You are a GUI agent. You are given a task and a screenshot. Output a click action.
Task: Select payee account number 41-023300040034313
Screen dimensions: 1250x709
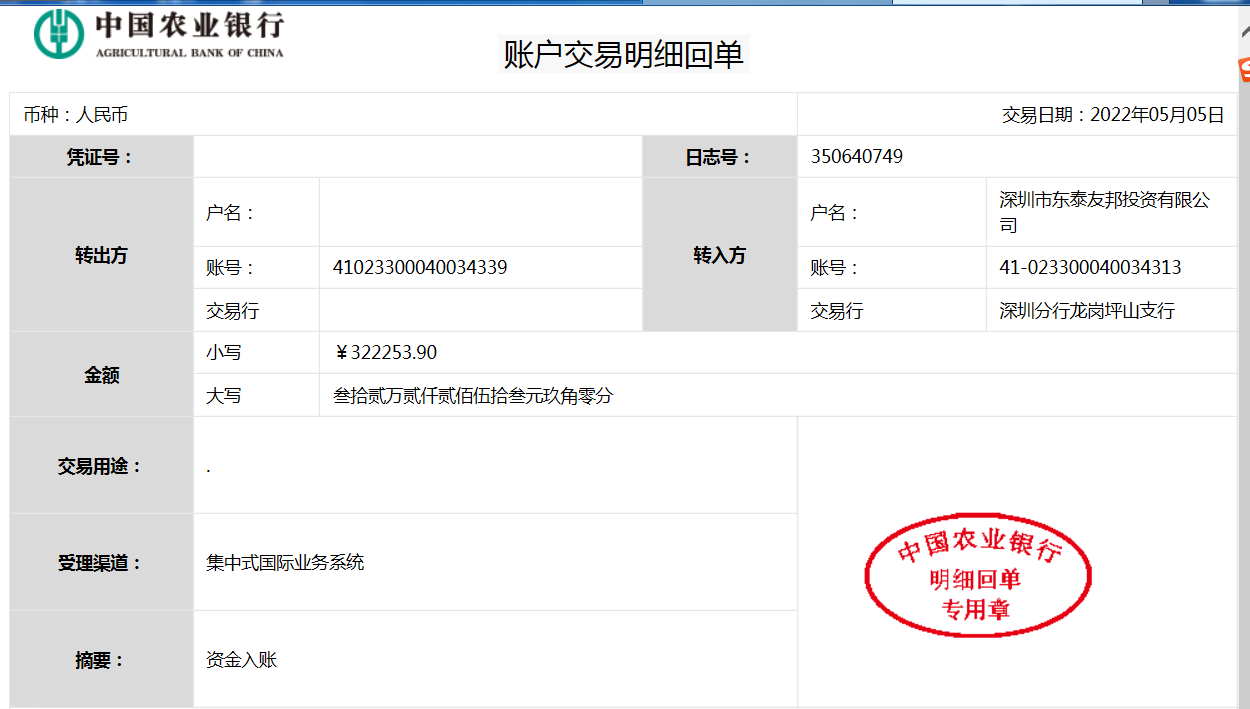(x=1090, y=268)
